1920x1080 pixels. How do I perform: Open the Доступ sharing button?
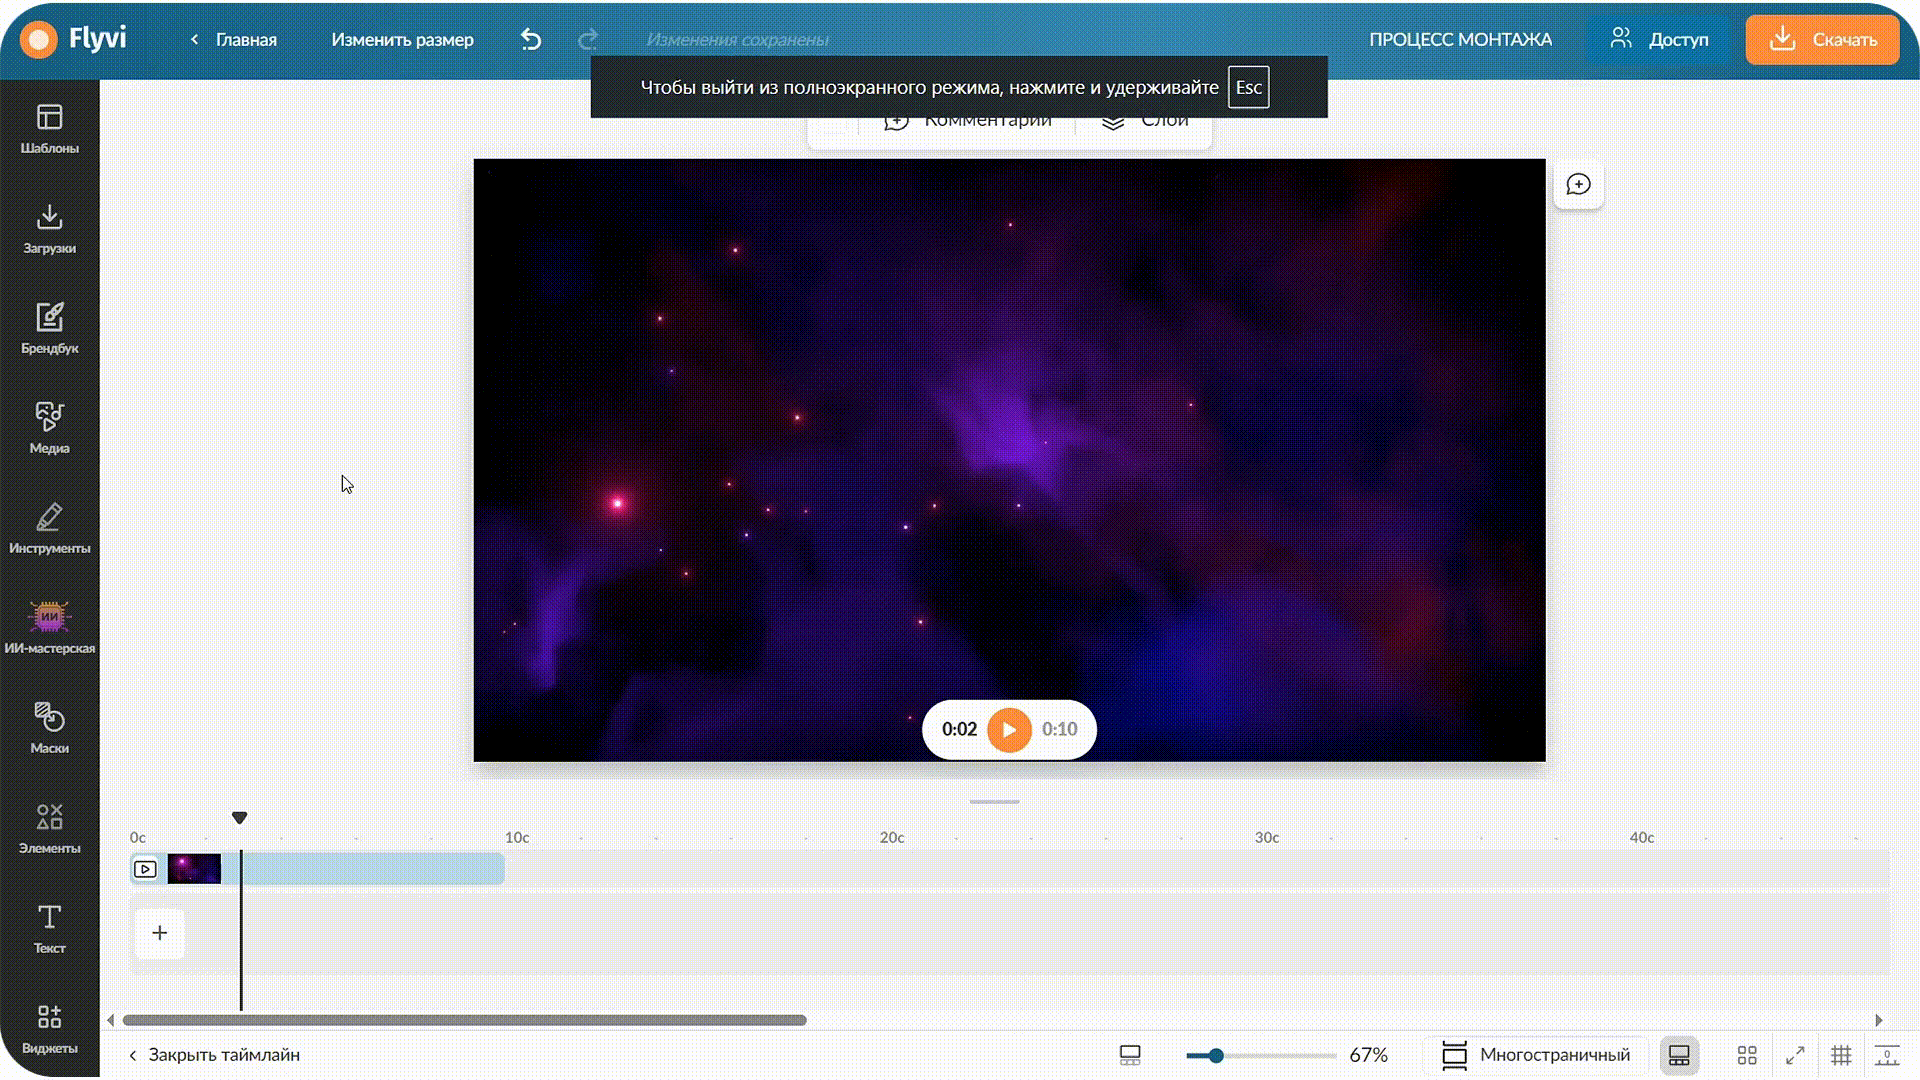(x=1659, y=40)
